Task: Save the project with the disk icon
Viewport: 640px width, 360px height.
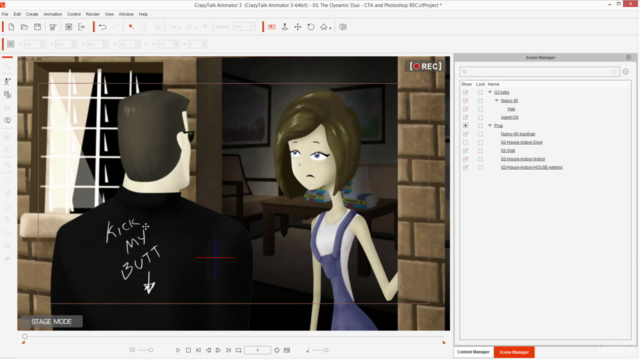Action: tap(37, 27)
